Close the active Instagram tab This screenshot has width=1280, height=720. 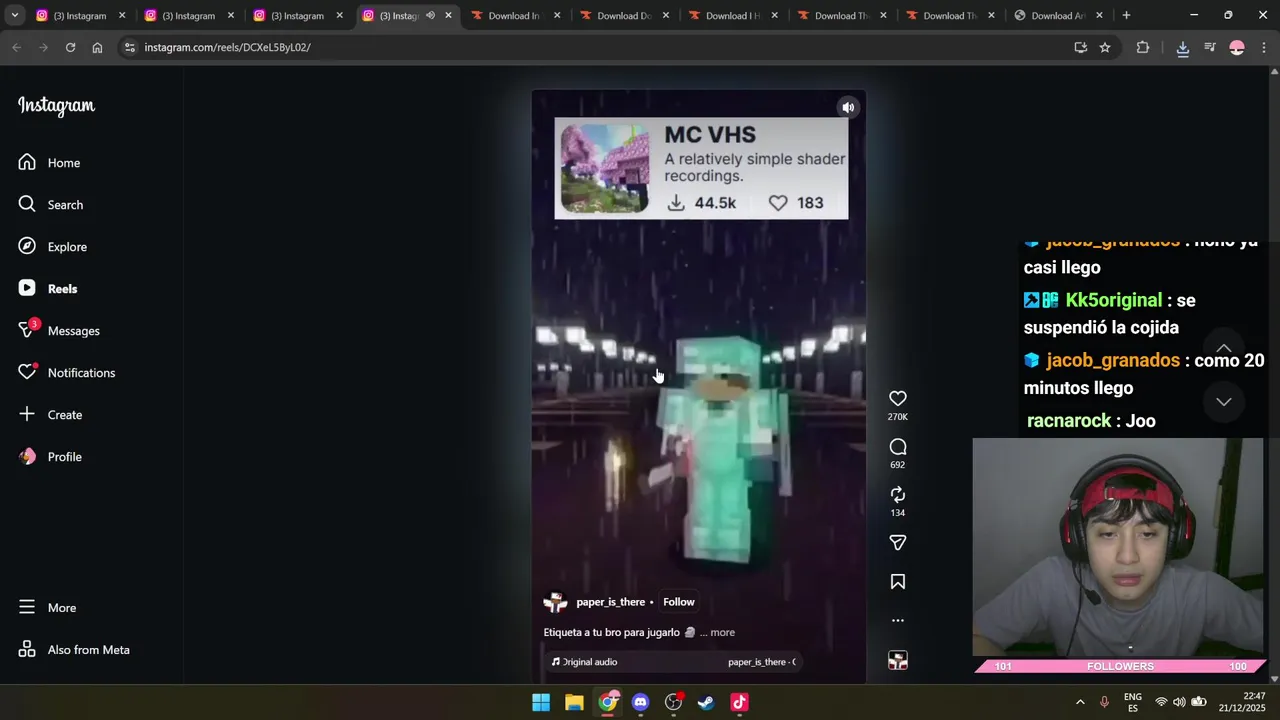[x=448, y=16]
